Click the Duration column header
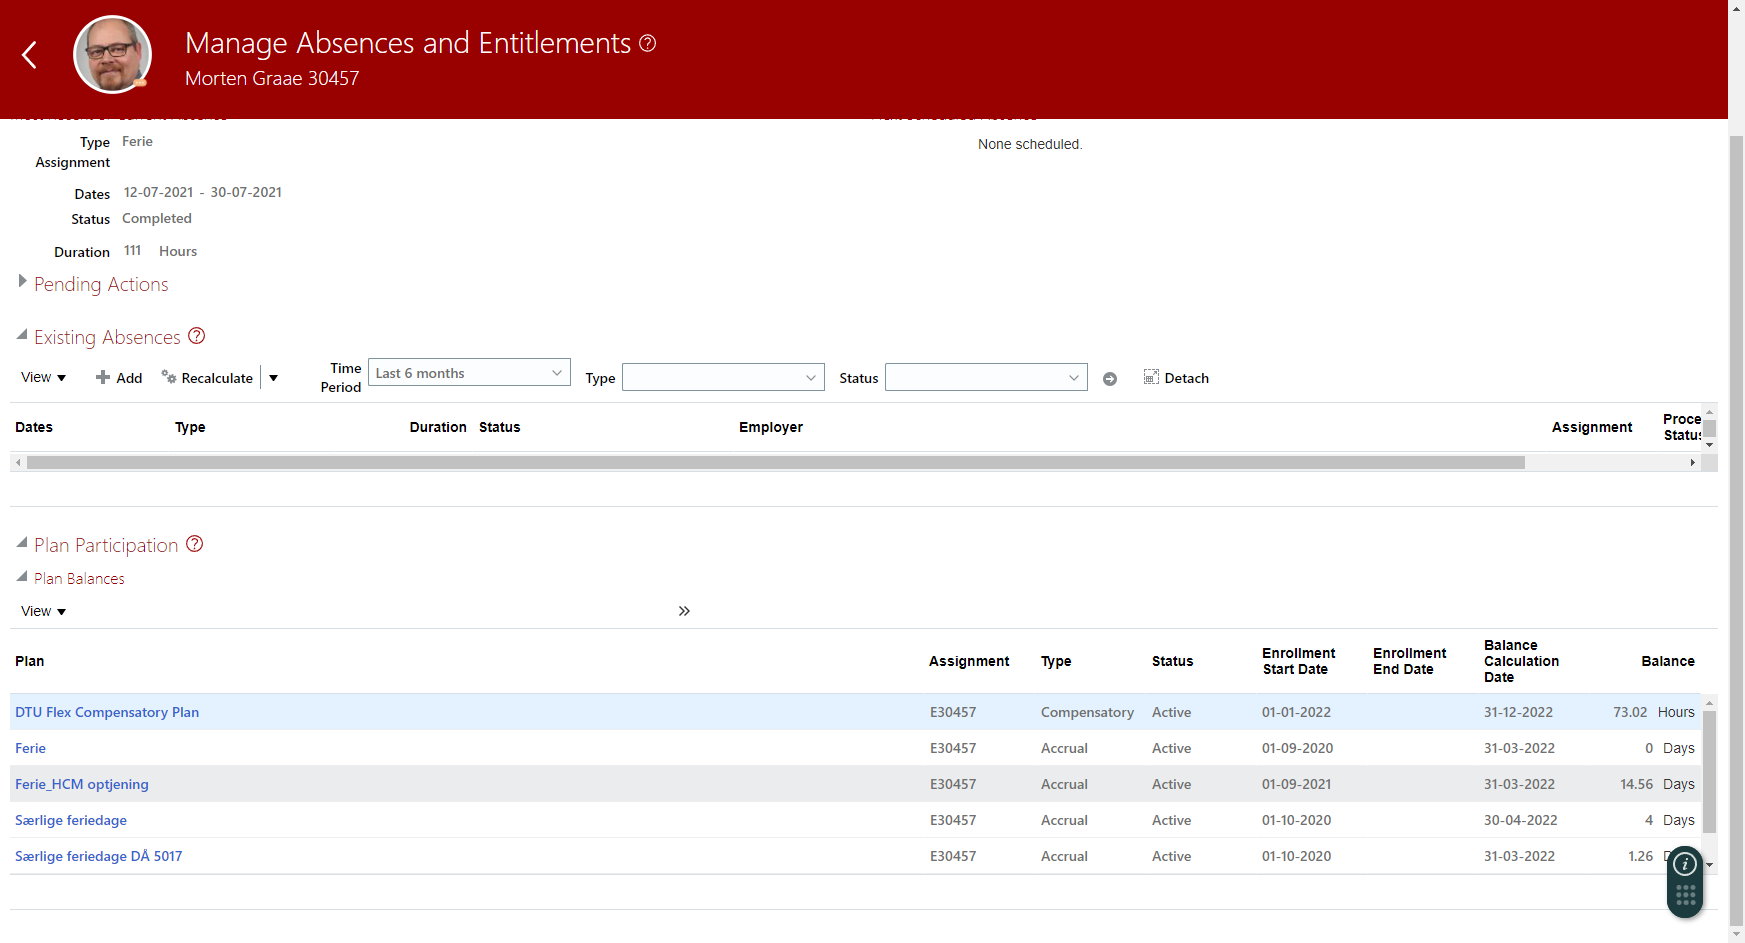Image resolution: width=1745 pixels, height=943 pixels. (438, 427)
